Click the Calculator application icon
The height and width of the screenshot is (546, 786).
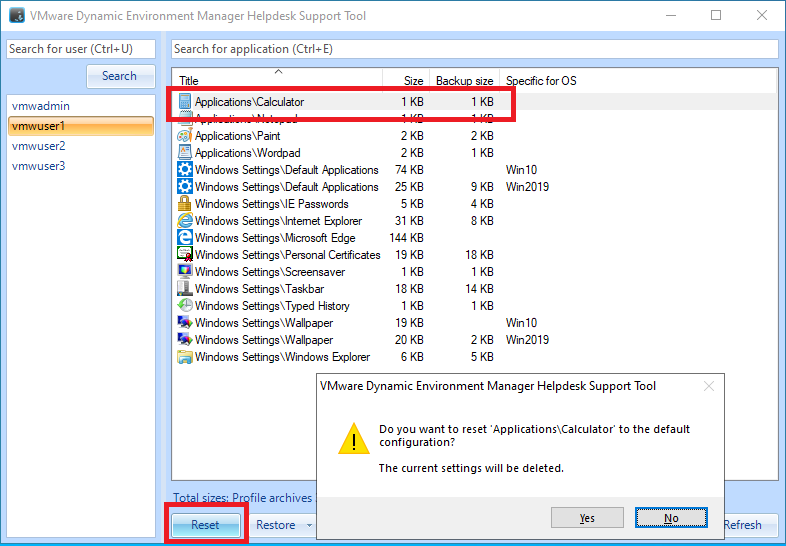(x=185, y=102)
